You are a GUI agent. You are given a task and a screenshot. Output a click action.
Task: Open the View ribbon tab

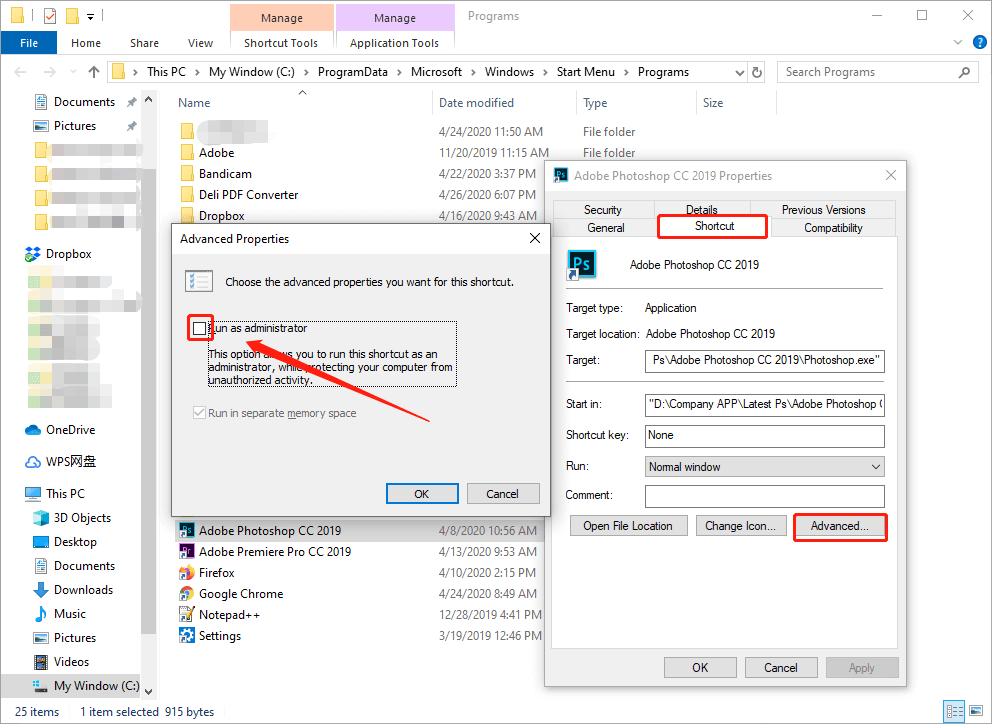tap(201, 43)
